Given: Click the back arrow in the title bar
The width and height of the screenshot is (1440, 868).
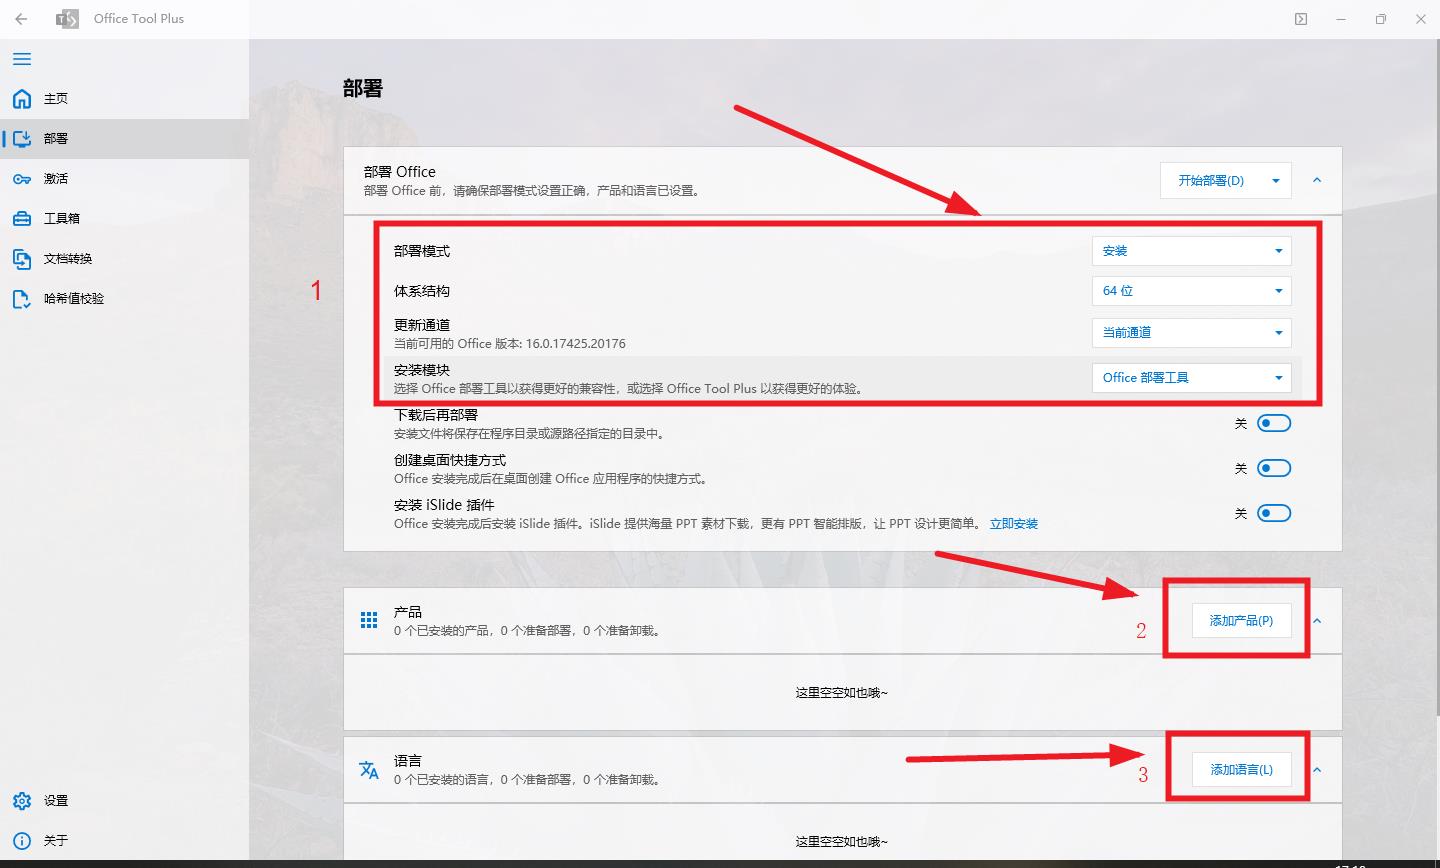Looking at the screenshot, I should tap(22, 19).
